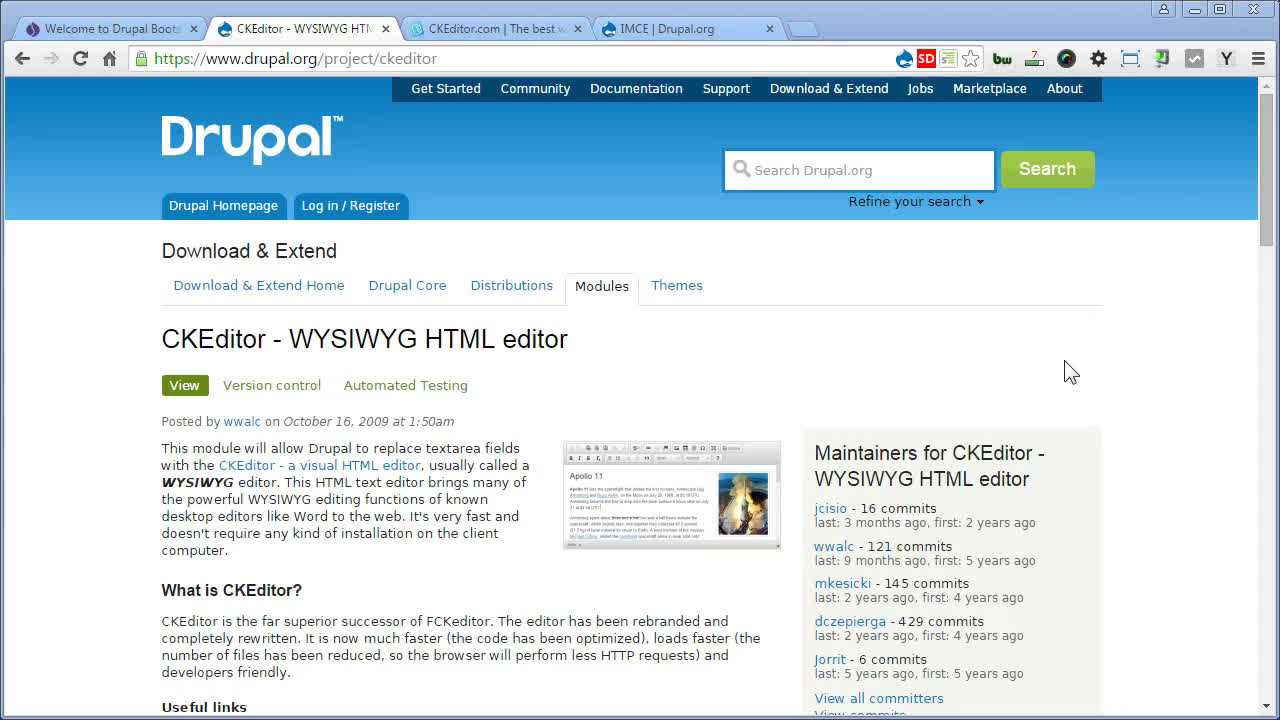The width and height of the screenshot is (1280, 720).
Task: Open Download & Extend in the top navigation
Action: 829,89
